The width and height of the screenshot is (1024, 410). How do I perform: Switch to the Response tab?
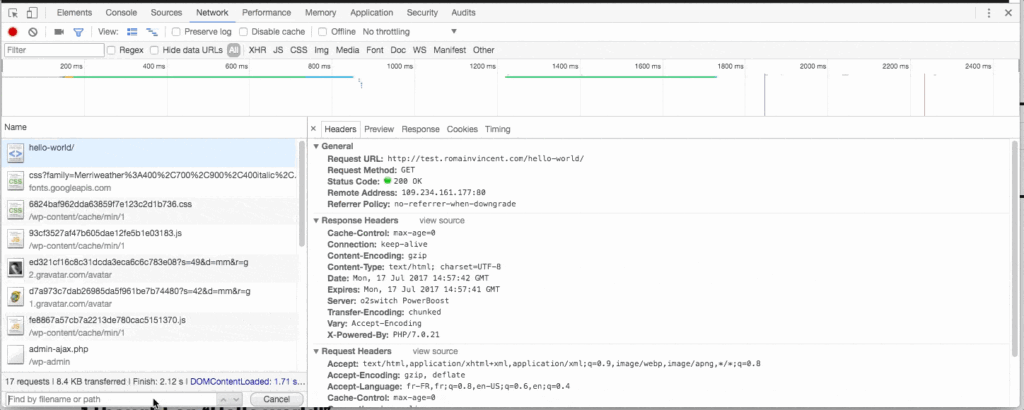pyautogui.click(x=421, y=129)
